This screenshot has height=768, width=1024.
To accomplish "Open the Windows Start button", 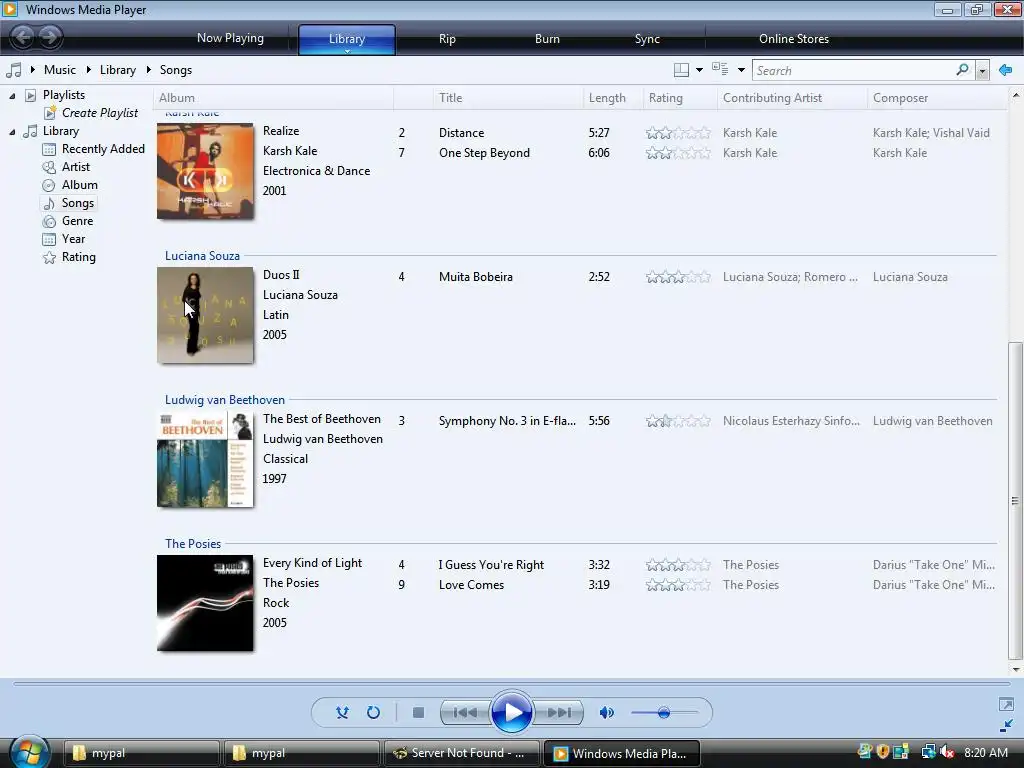I will point(29,752).
